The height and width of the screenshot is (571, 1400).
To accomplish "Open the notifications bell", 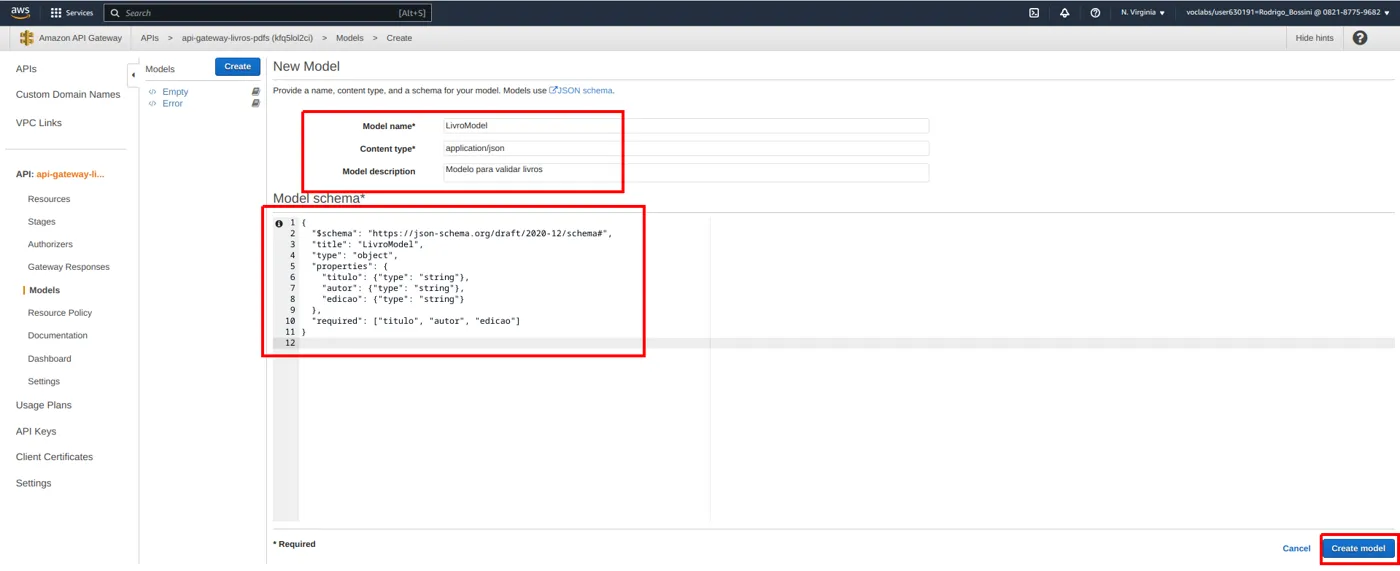I will pyautogui.click(x=1065, y=13).
